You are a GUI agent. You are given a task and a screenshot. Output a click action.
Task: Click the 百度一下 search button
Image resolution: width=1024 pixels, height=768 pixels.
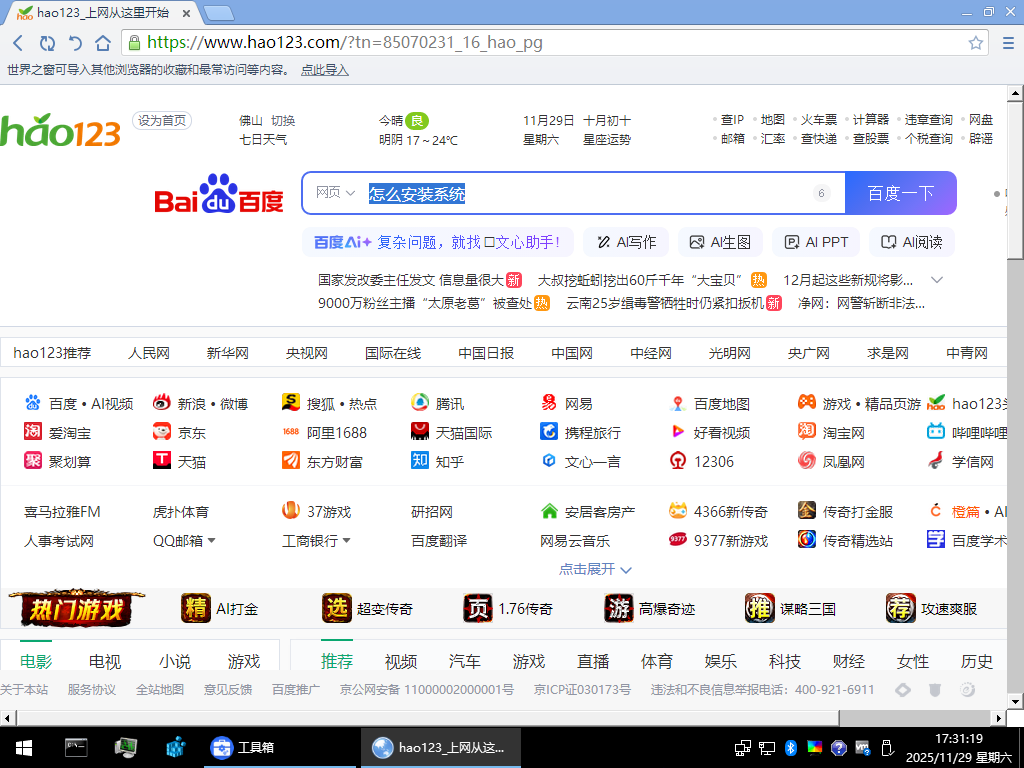(x=901, y=192)
